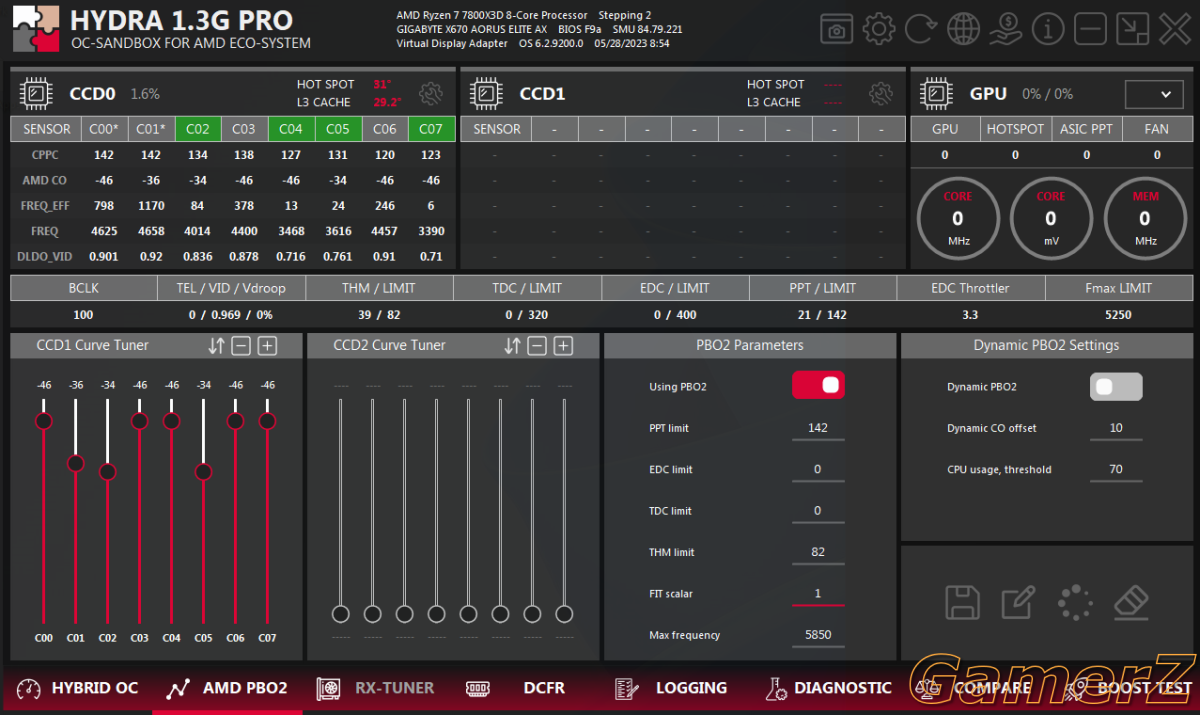Click the dotted spinner icon

pyautogui.click(x=1075, y=603)
